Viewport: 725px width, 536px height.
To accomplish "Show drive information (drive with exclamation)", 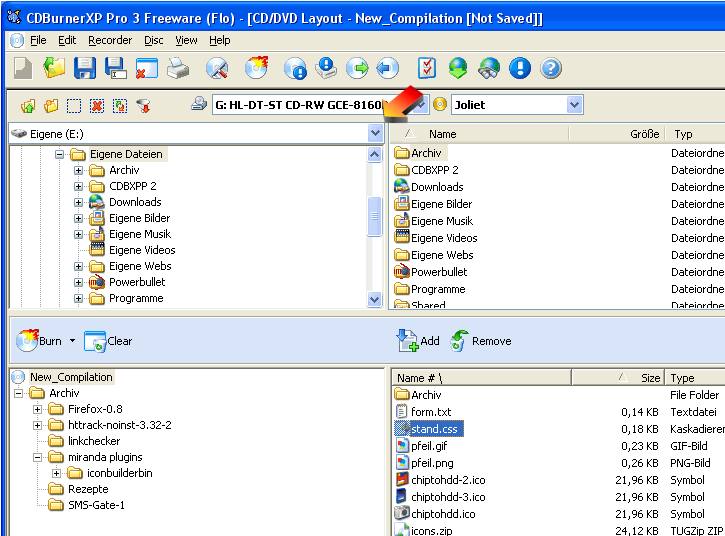I will (326, 68).
